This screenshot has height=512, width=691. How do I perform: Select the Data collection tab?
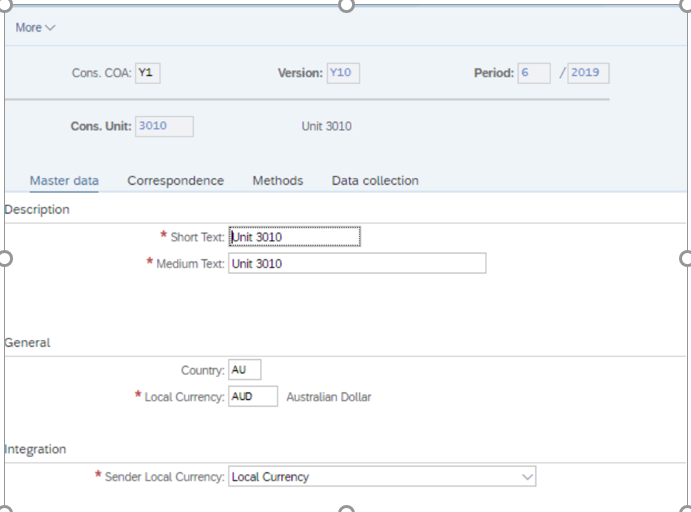(375, 181)
